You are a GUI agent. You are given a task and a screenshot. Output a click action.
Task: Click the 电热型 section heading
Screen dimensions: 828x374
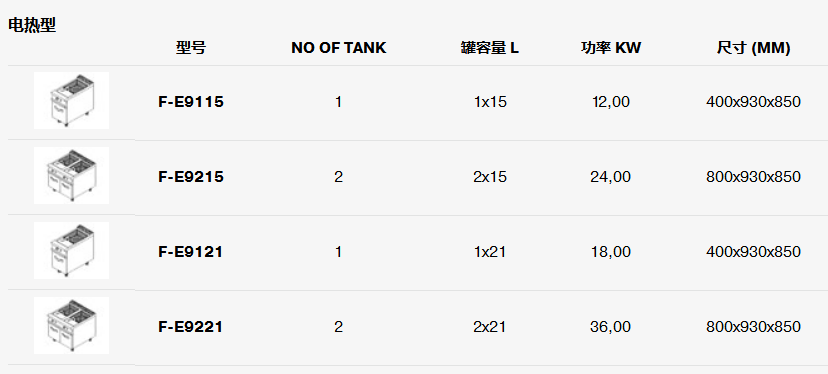[x=32, y=25]
